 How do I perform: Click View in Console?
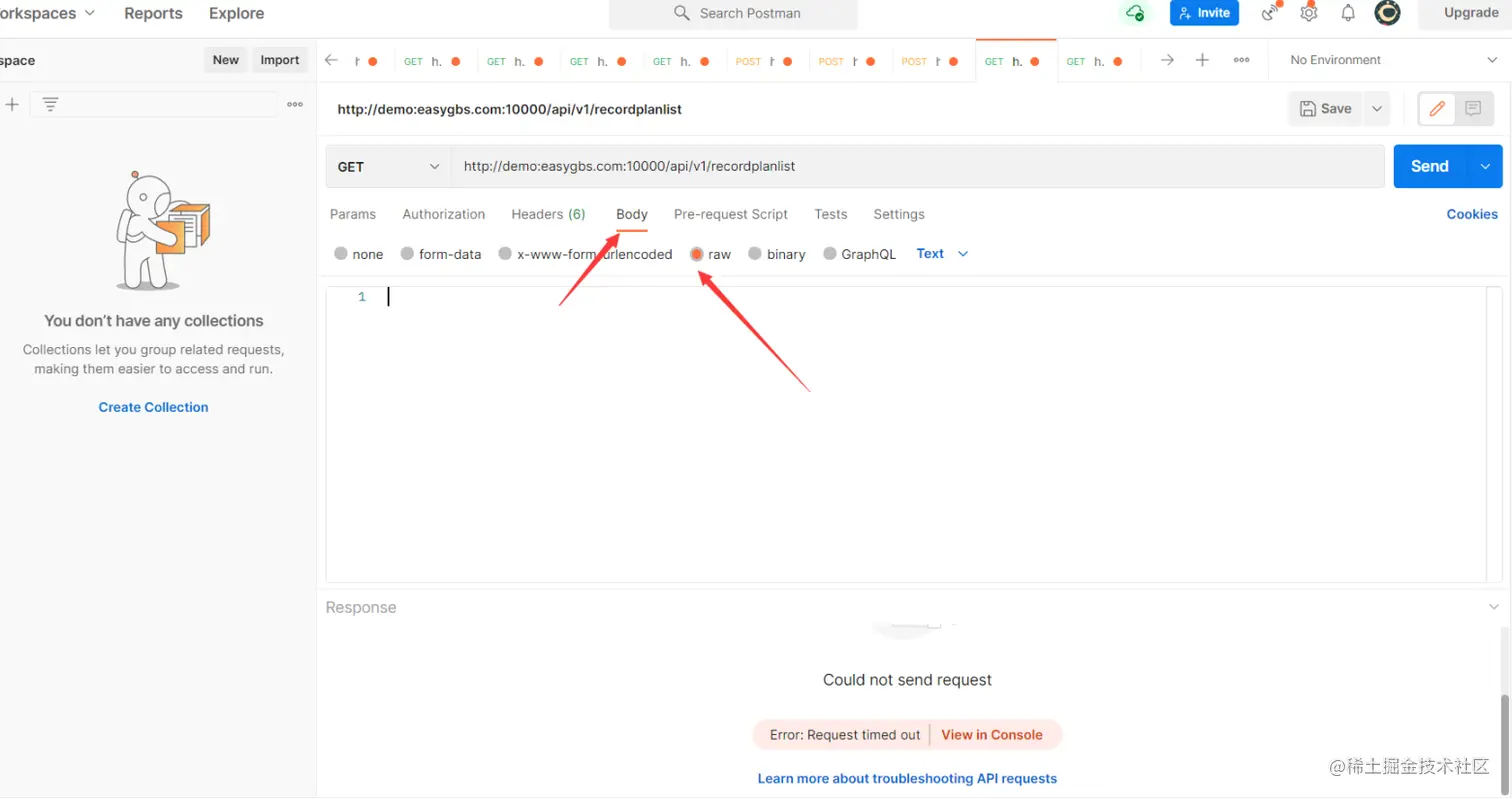[992, 735]
